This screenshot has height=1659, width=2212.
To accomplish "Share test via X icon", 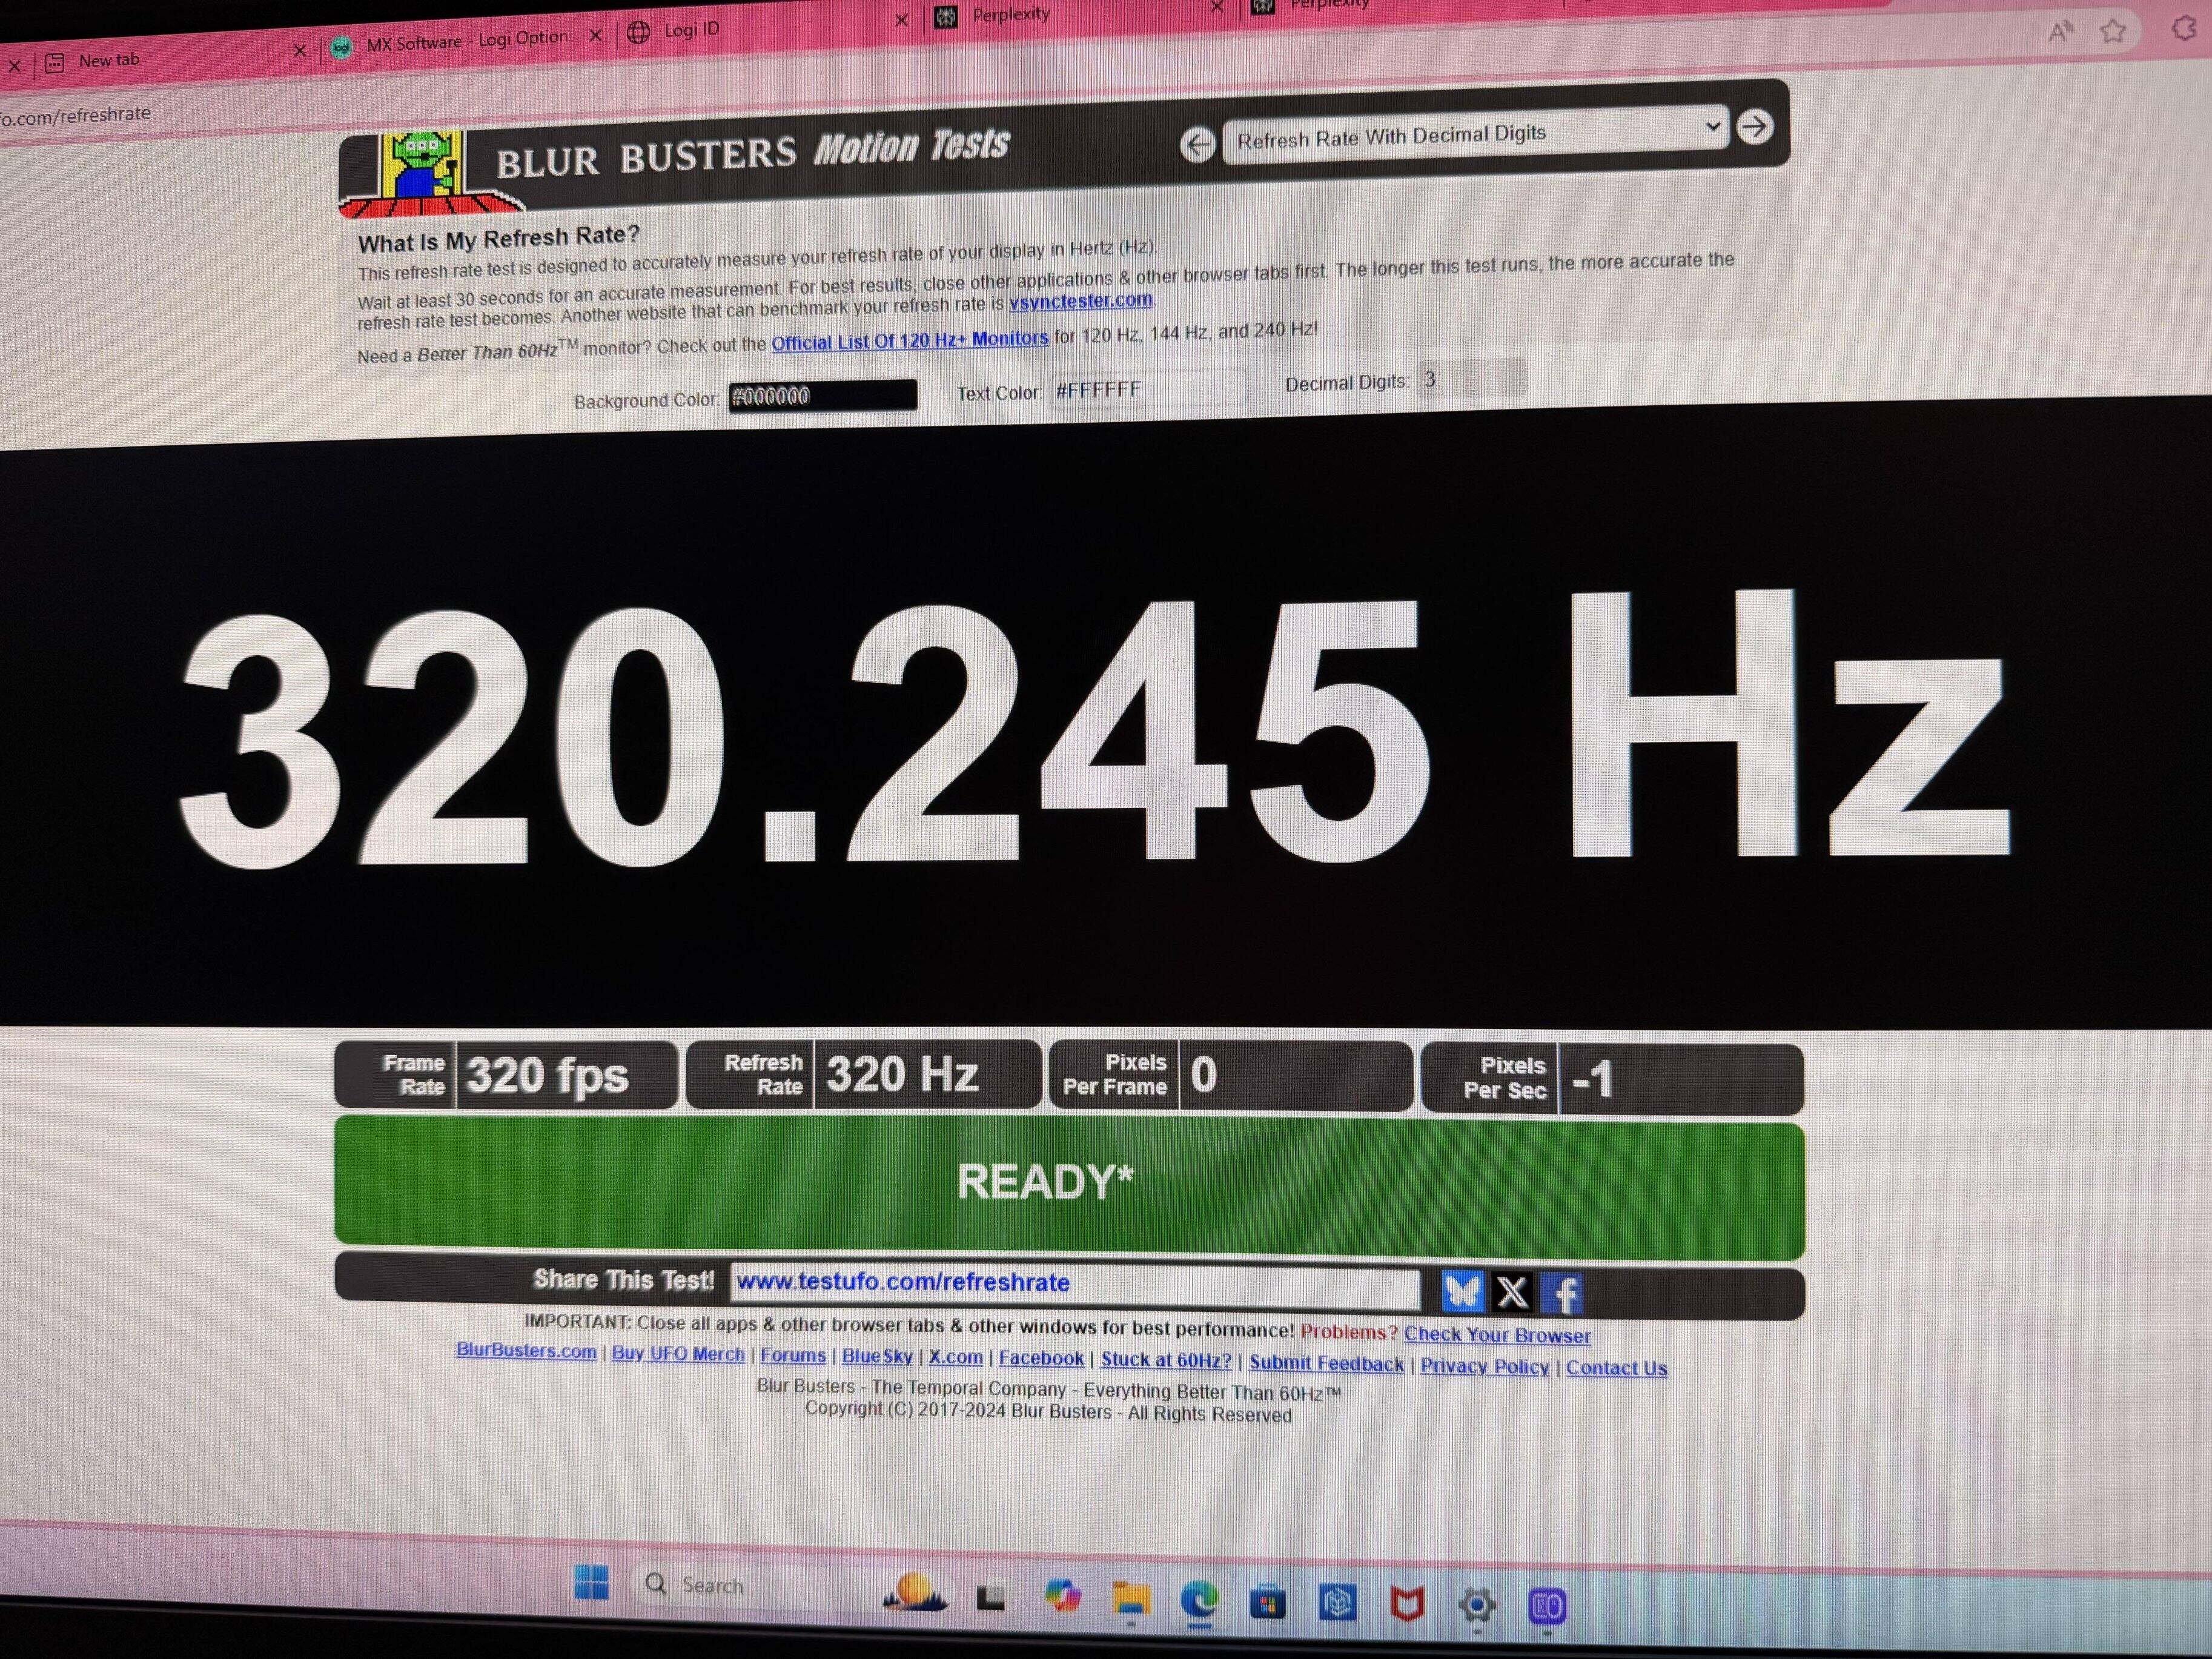I will coord(1512,1292).
